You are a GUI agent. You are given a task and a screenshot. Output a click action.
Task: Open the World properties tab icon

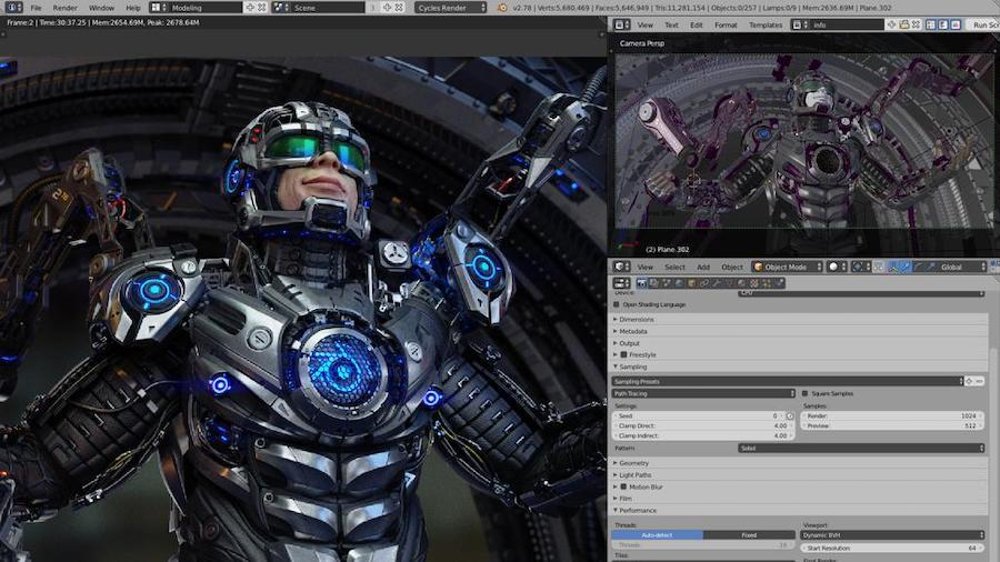pos(678,284)
